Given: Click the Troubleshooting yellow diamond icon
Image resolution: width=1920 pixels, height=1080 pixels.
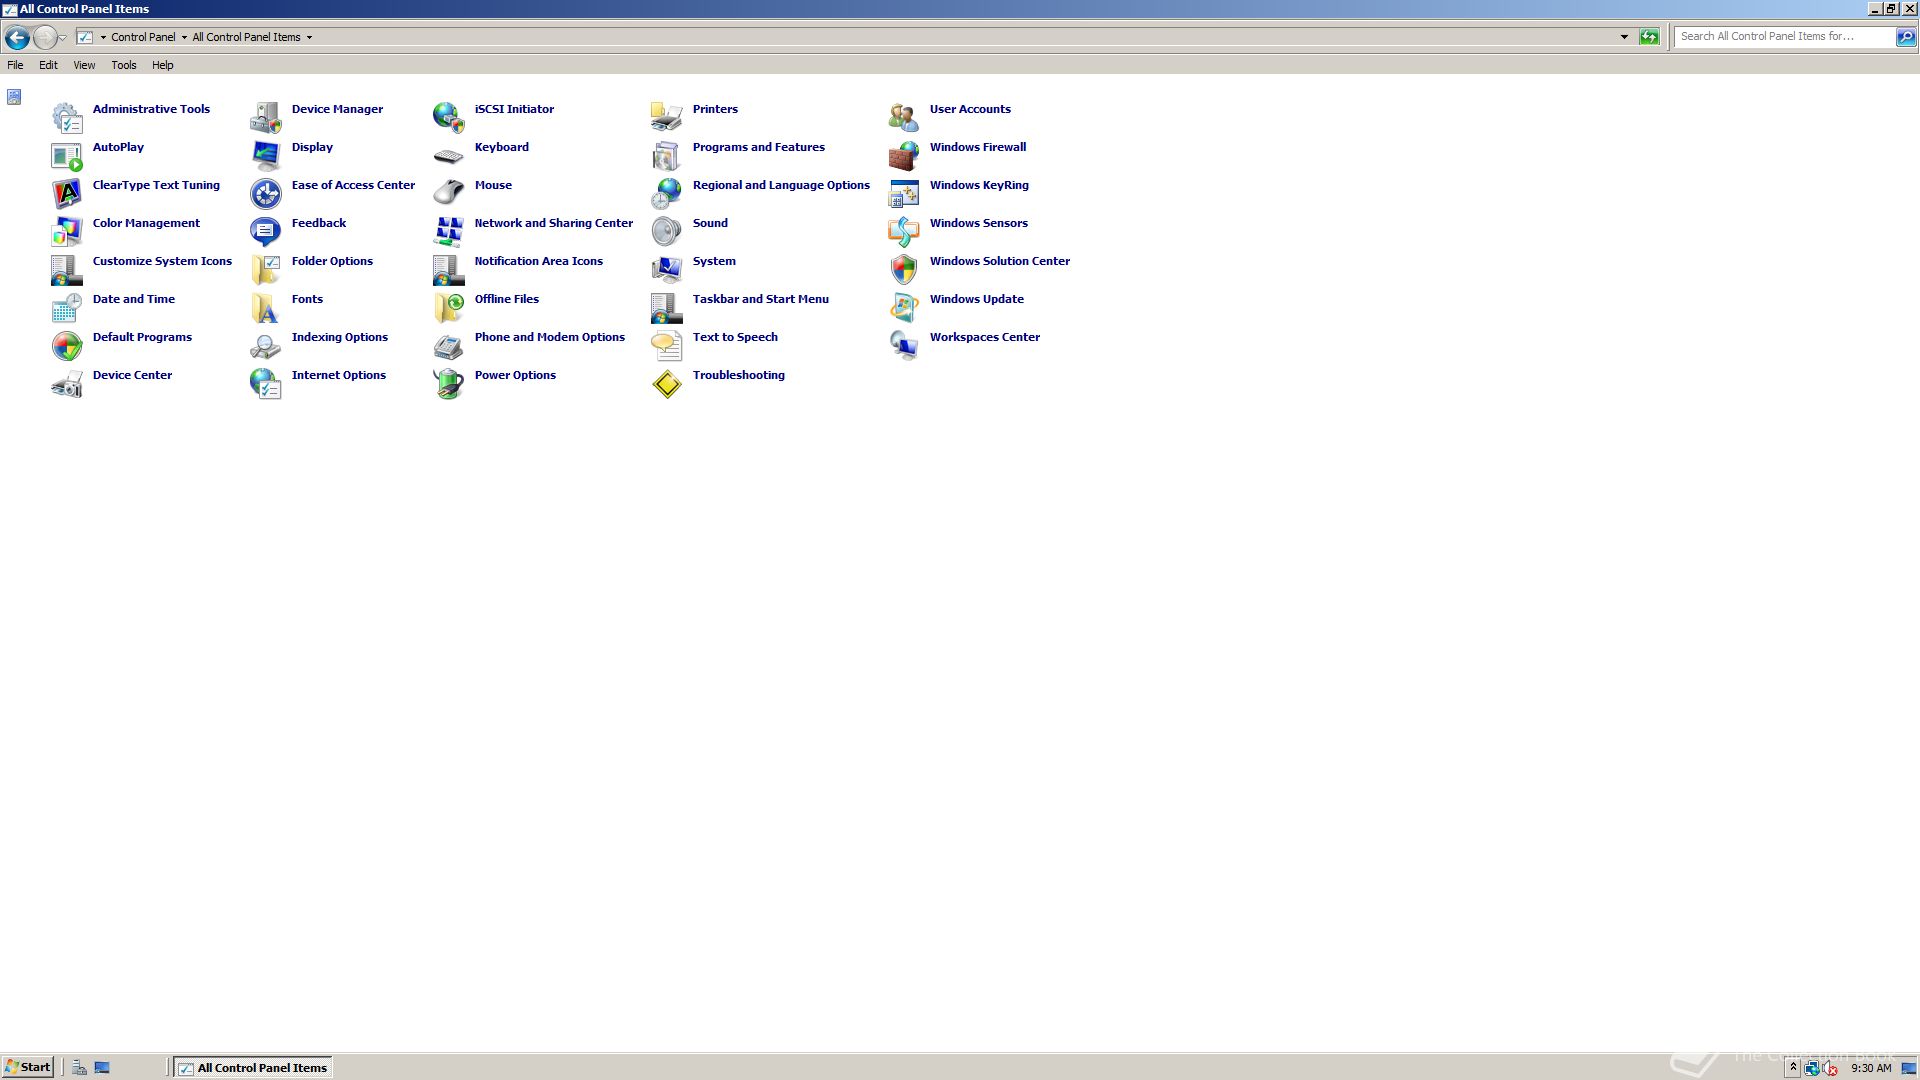Looking at the screenshot, I should [x=667, y=383].
